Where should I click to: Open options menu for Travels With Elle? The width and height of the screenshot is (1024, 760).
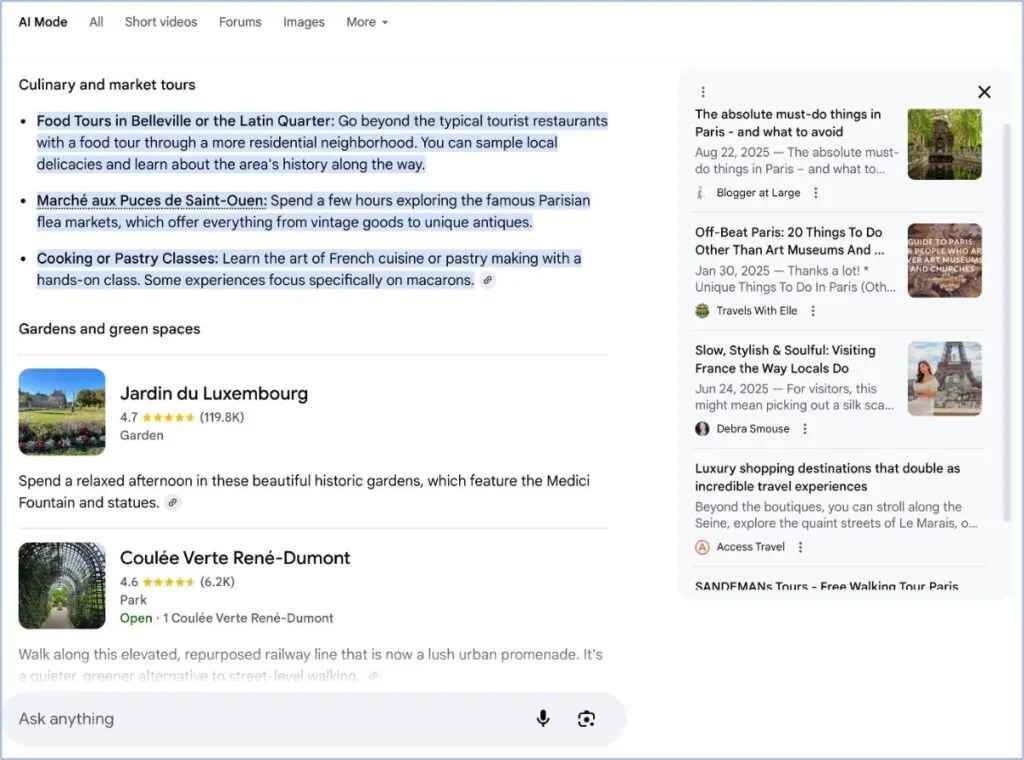pyautogui.click(x=813, y=311)
